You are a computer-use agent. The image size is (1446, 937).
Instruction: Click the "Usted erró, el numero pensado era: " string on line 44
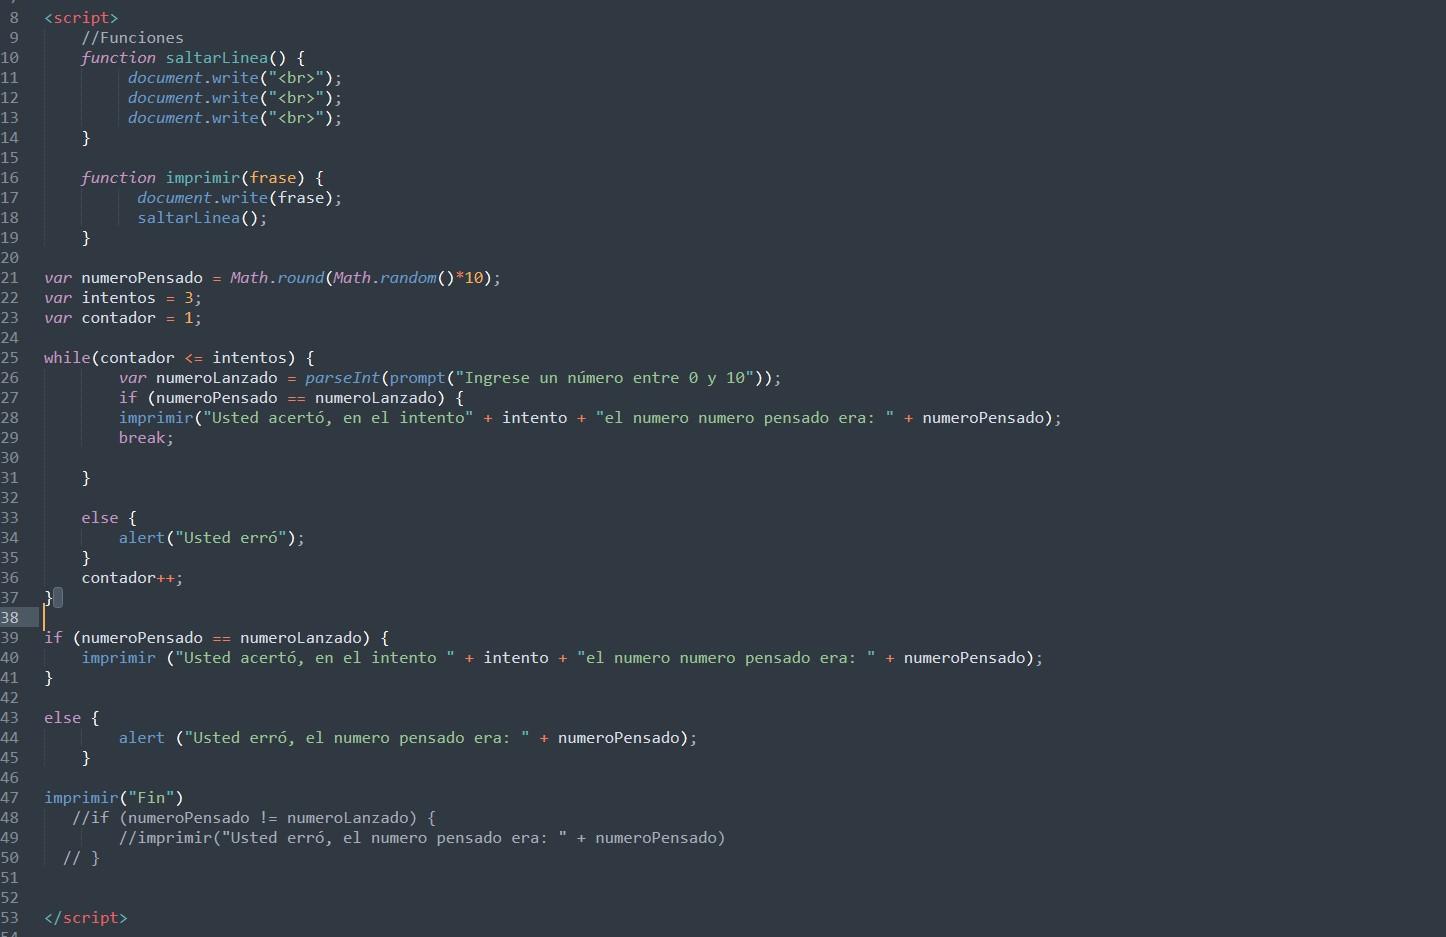(x=357, y=738)
